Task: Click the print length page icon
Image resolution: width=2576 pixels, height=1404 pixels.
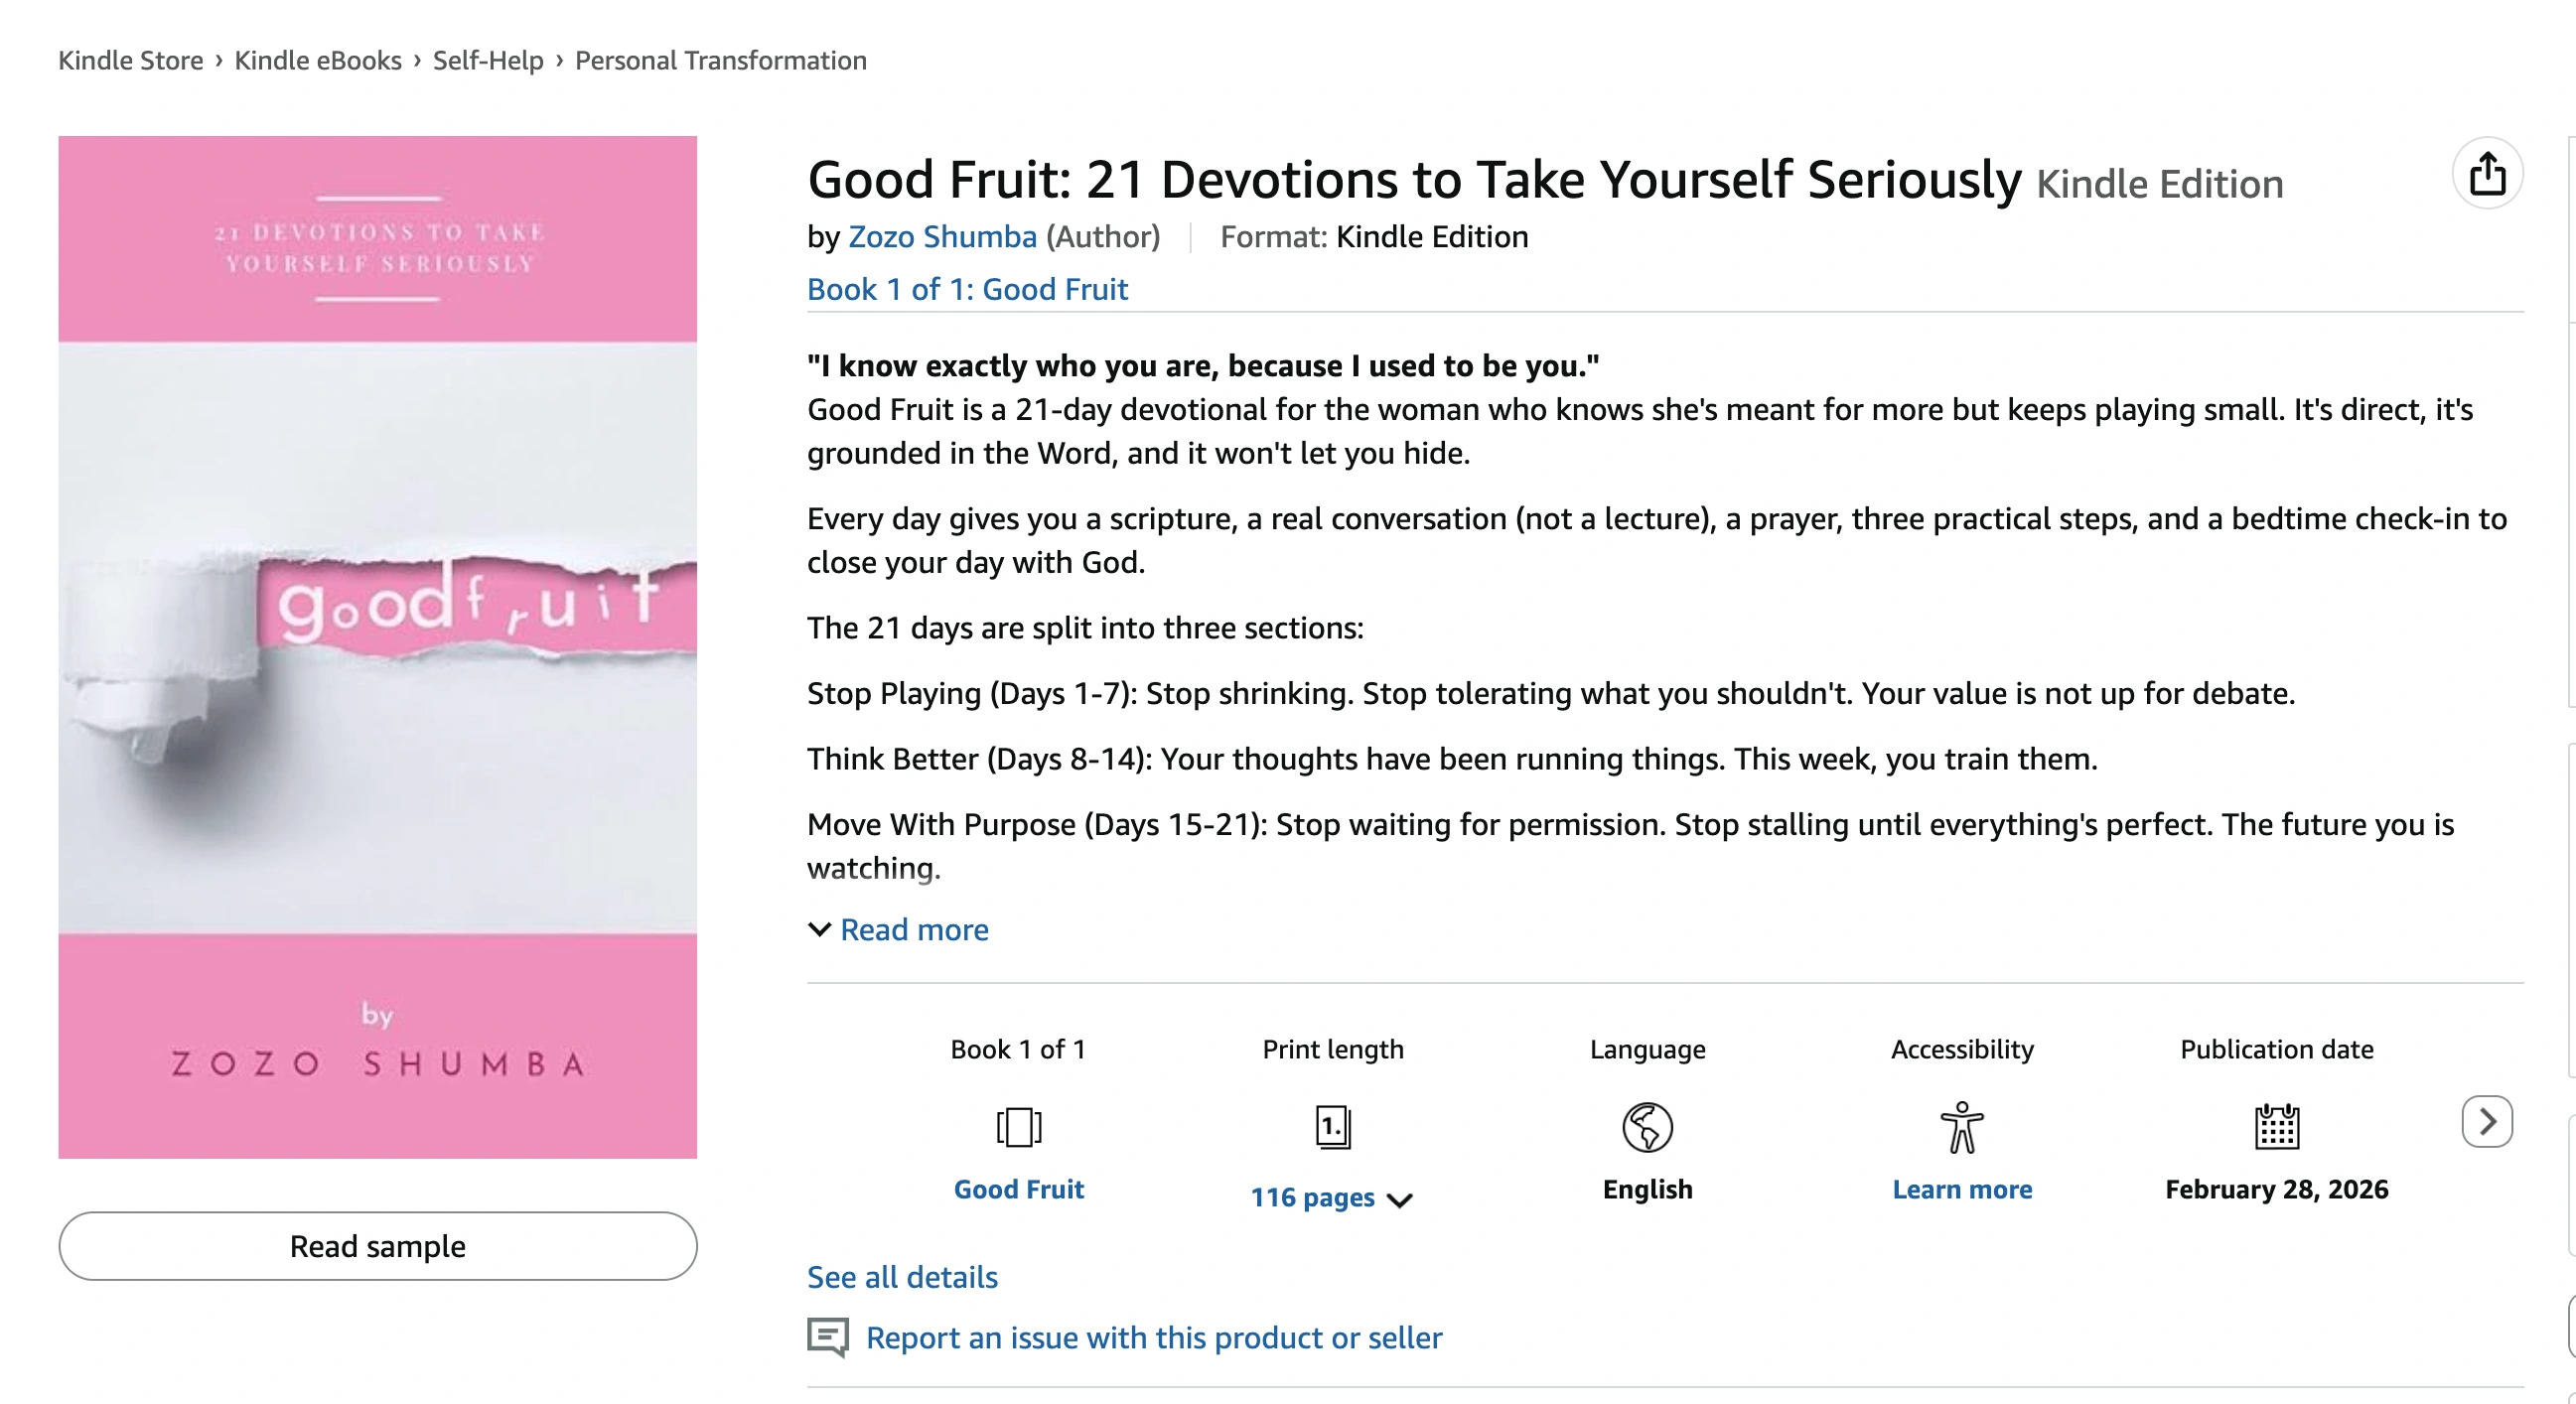Action: tap(1332, 1127)
